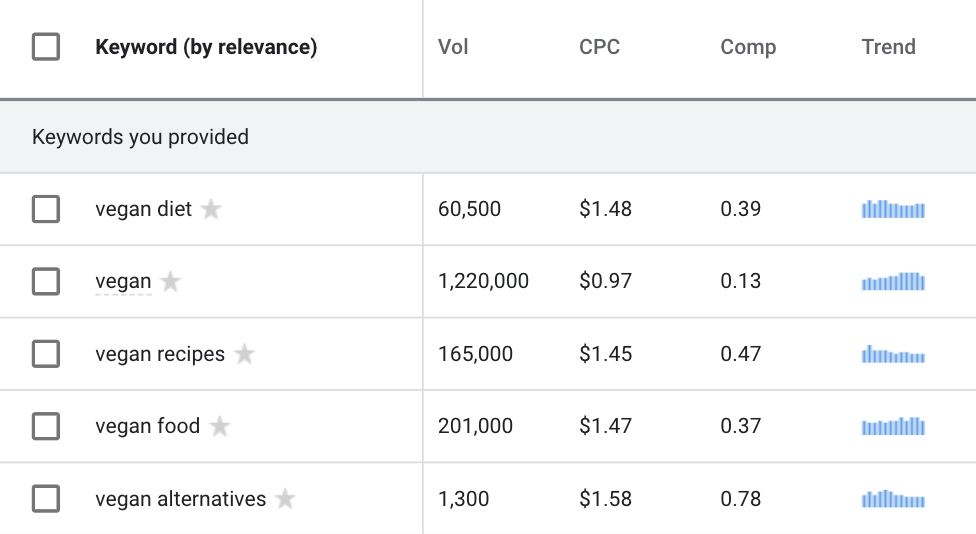The width and height of the screenshot is (976, 534).
Task: Favorite the vegan keyword star
Action: (171, 281)
